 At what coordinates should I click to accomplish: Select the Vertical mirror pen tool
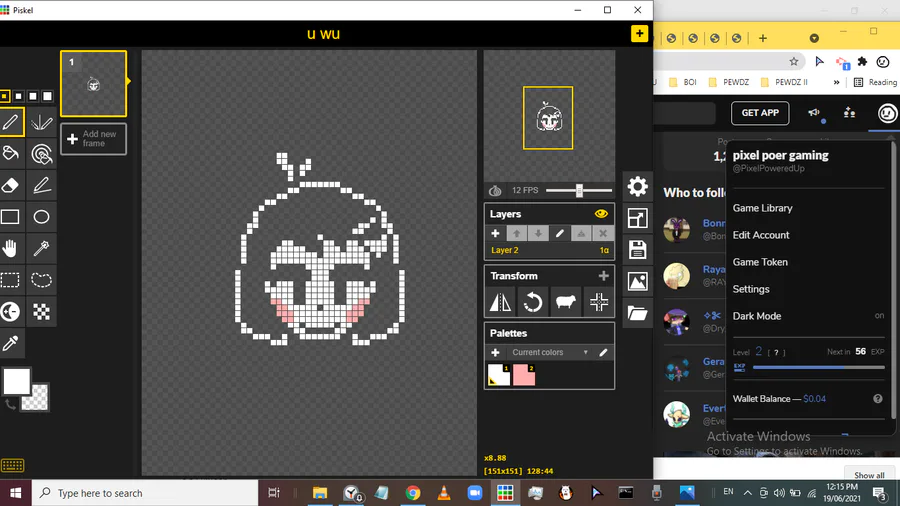tap(41, 122)
